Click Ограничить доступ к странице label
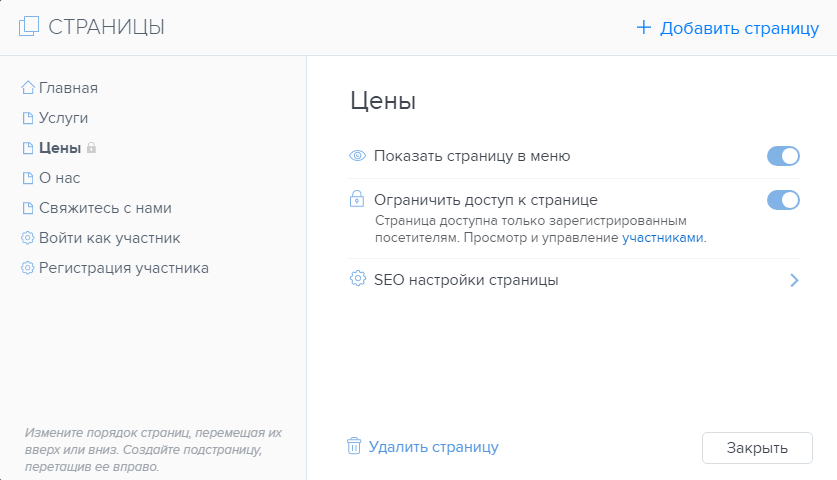Viewport: 837px width, 480px height. 486,200
